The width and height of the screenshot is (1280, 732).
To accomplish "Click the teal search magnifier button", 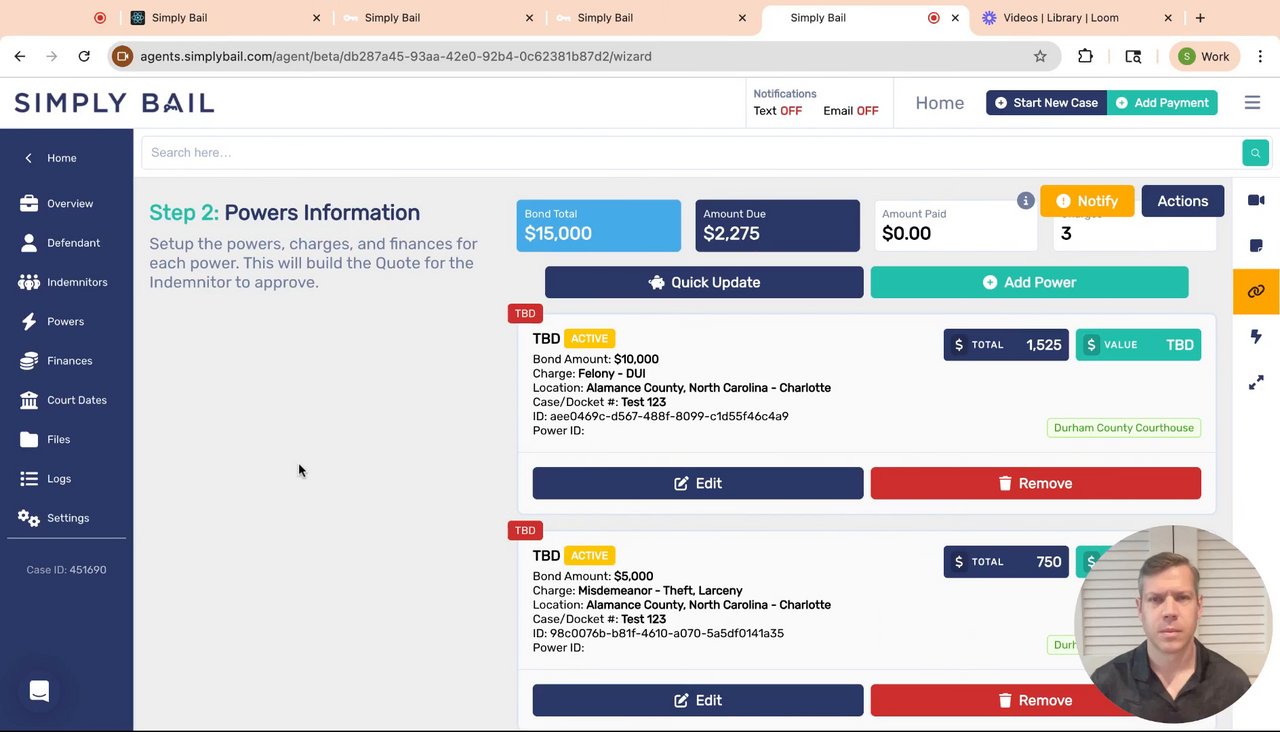I will [x=1255, y=152].
